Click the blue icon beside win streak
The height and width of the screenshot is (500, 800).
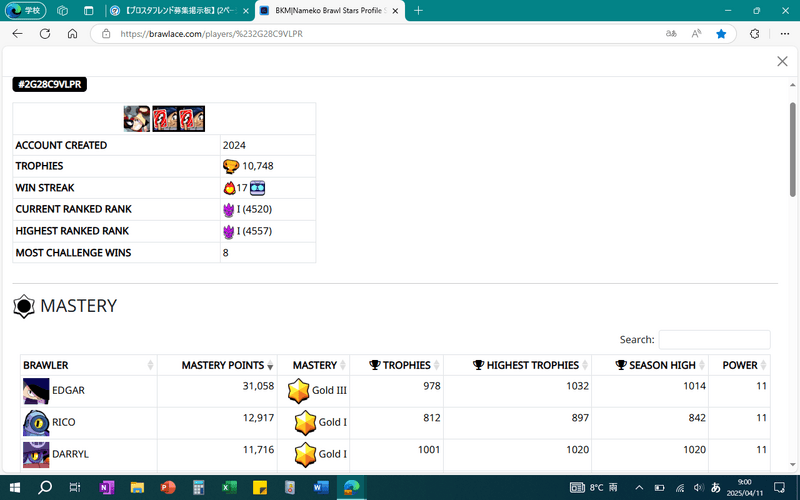click(x=257, y=188)
